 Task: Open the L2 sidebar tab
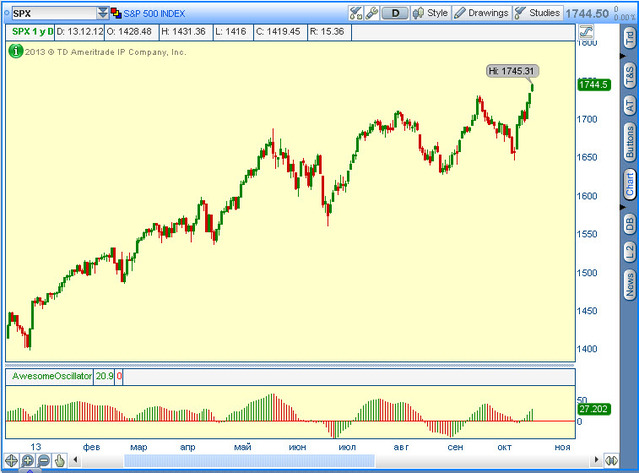point(630,251)
